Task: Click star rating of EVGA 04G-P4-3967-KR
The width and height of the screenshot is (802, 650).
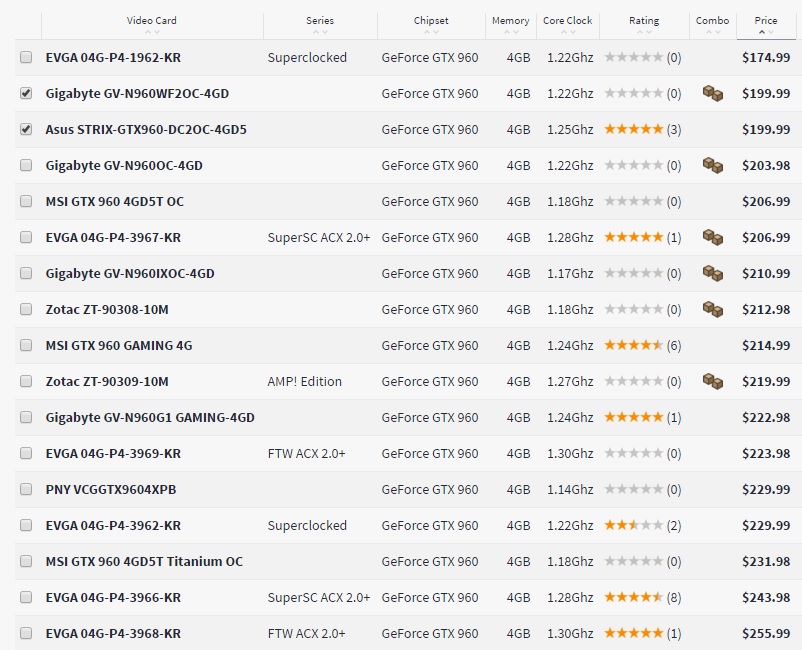Action: point(634,237)
